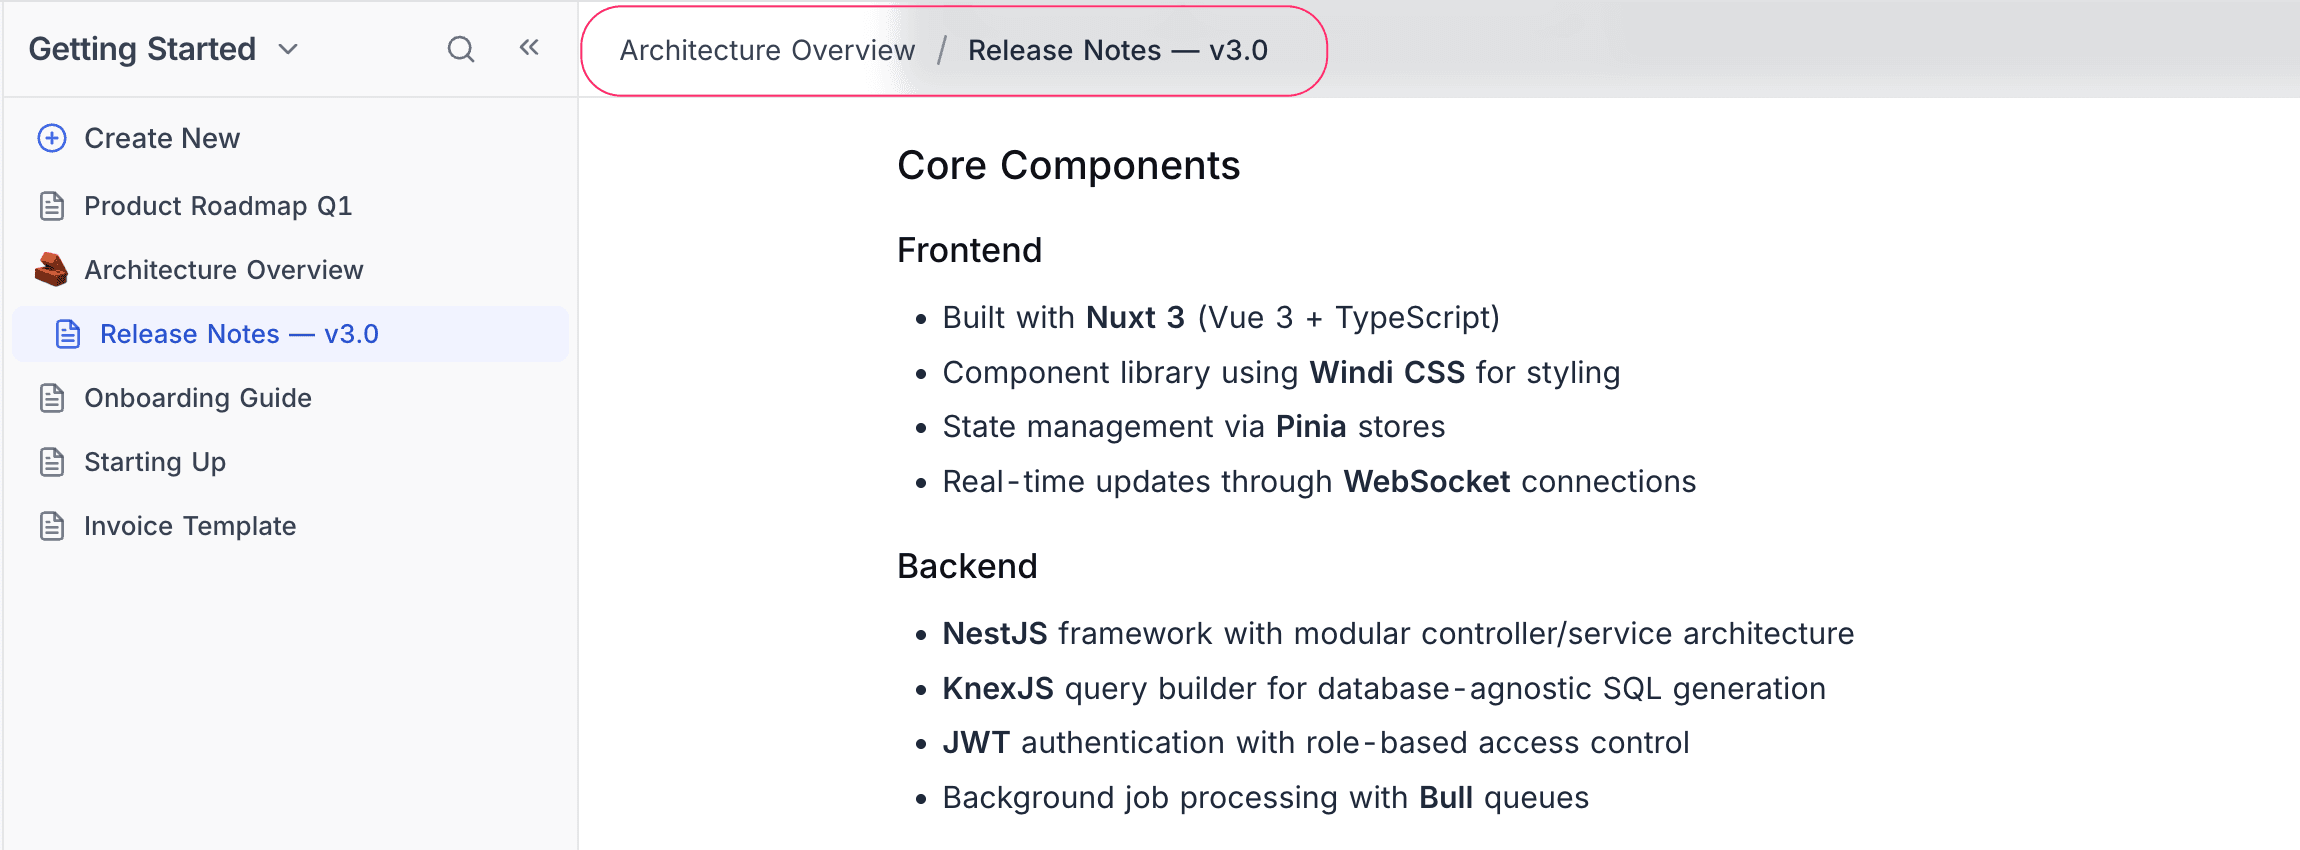Open the Getting Started workspace title

(x=142, y=49)
